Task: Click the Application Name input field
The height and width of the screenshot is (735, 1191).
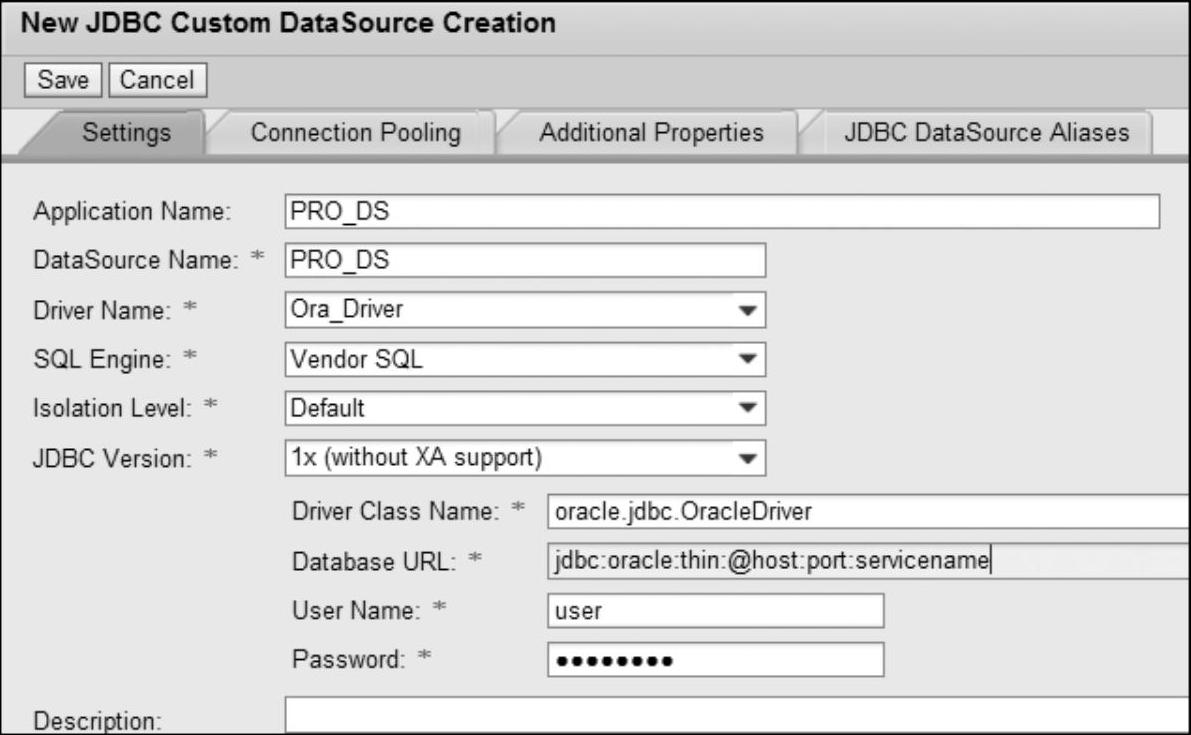Action: pyautogui.click(x=721, y=212)
